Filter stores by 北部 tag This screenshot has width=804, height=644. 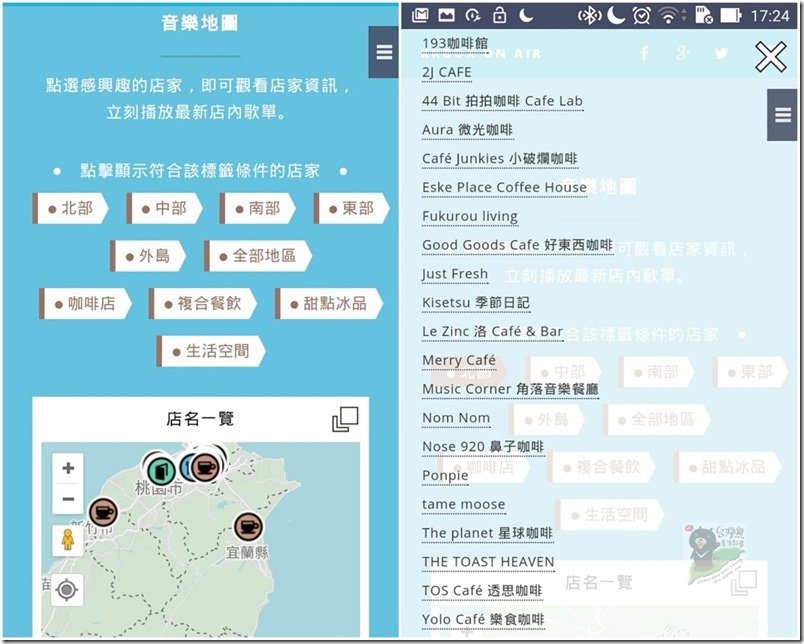pyautogui.click(x=70, y=208)
